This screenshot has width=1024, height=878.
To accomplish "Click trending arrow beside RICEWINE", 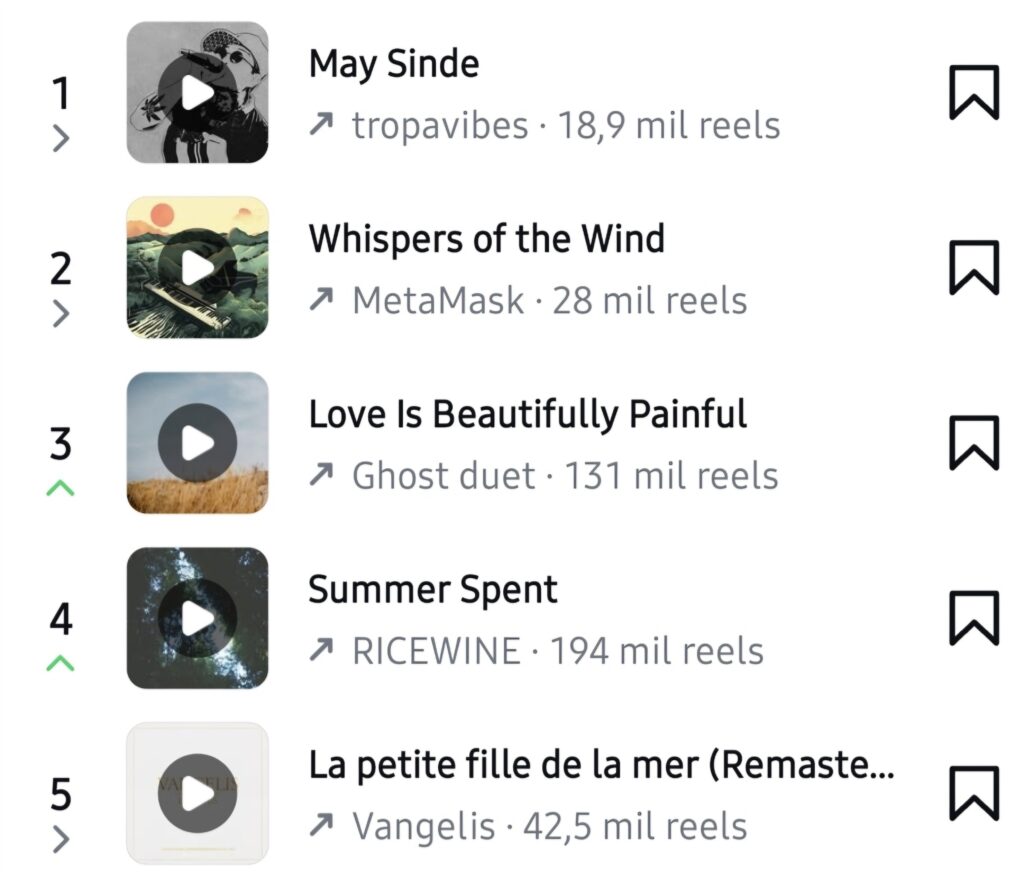I will [321, 649].
